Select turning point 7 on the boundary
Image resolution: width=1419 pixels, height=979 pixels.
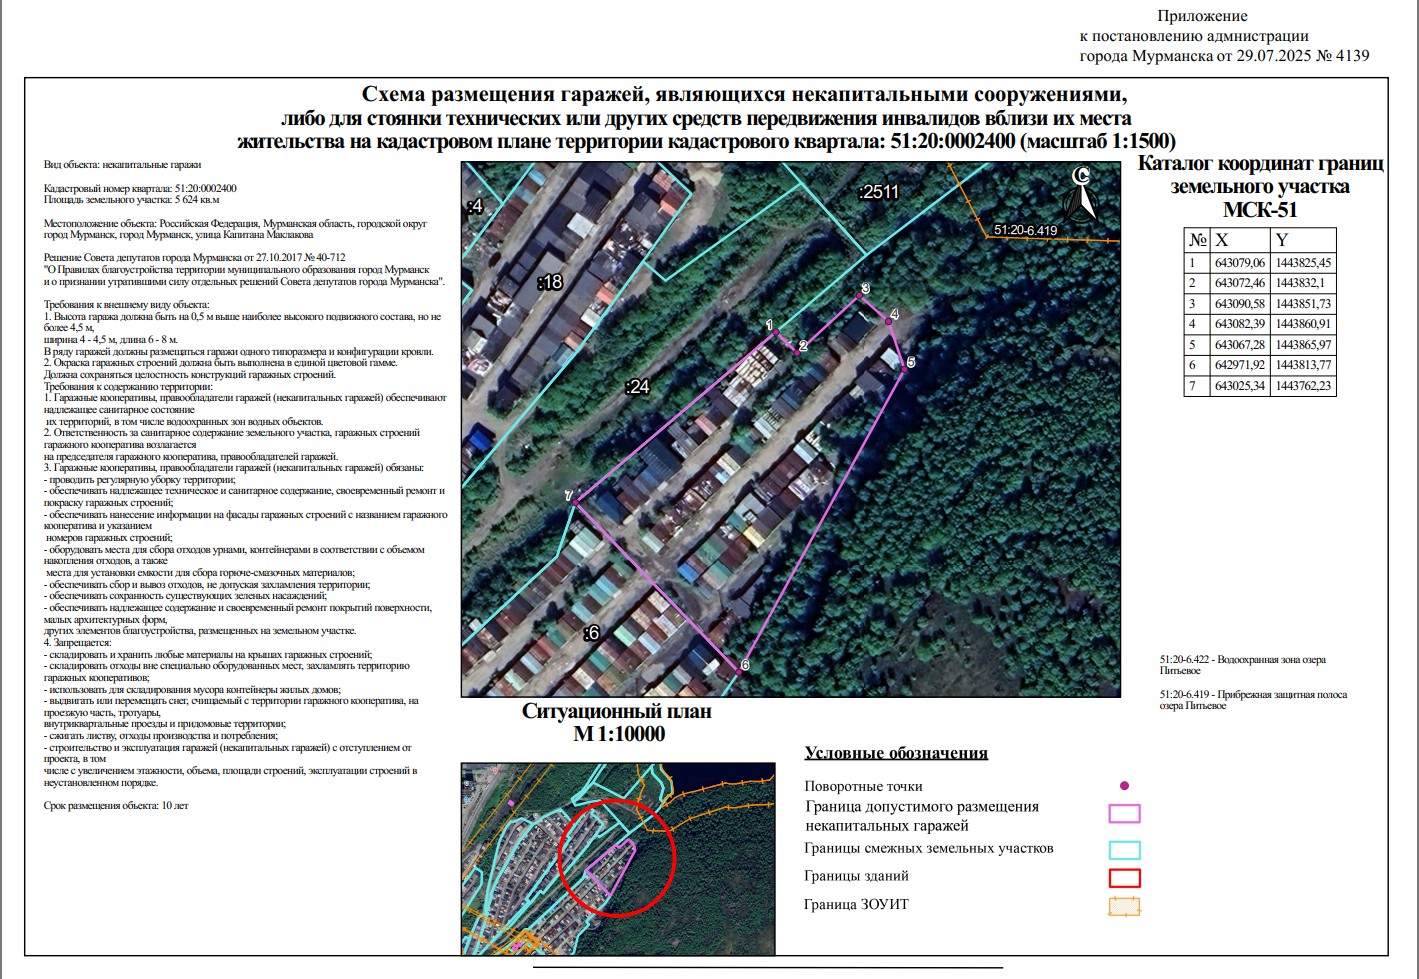[574, 505]
